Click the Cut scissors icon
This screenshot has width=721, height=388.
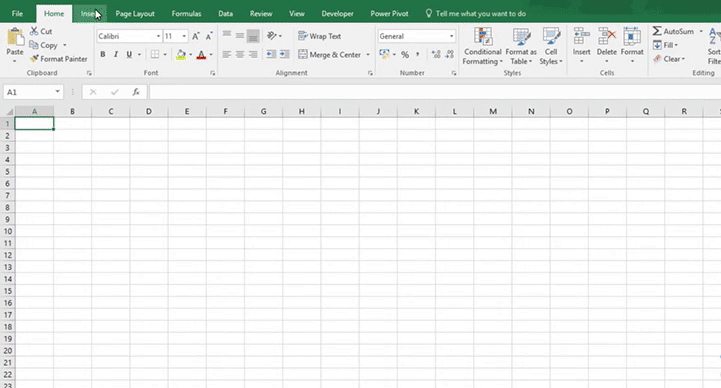[34, 31]
